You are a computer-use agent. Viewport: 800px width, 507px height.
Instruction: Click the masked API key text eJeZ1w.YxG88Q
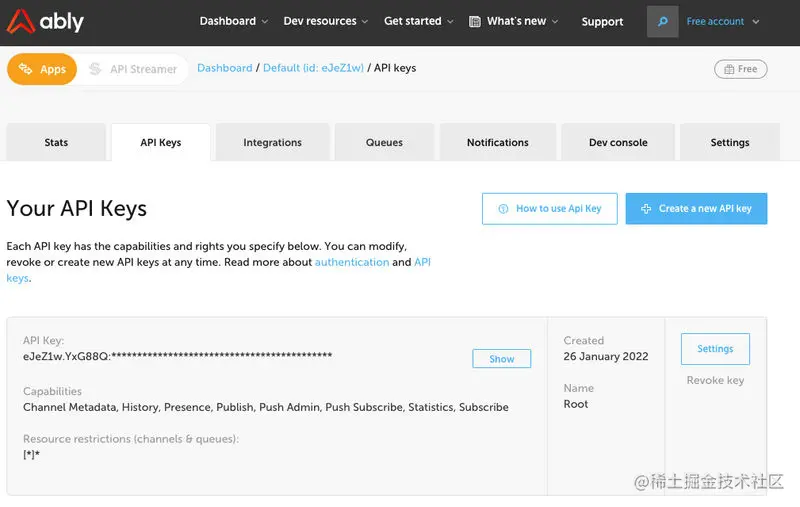[178, 356]
